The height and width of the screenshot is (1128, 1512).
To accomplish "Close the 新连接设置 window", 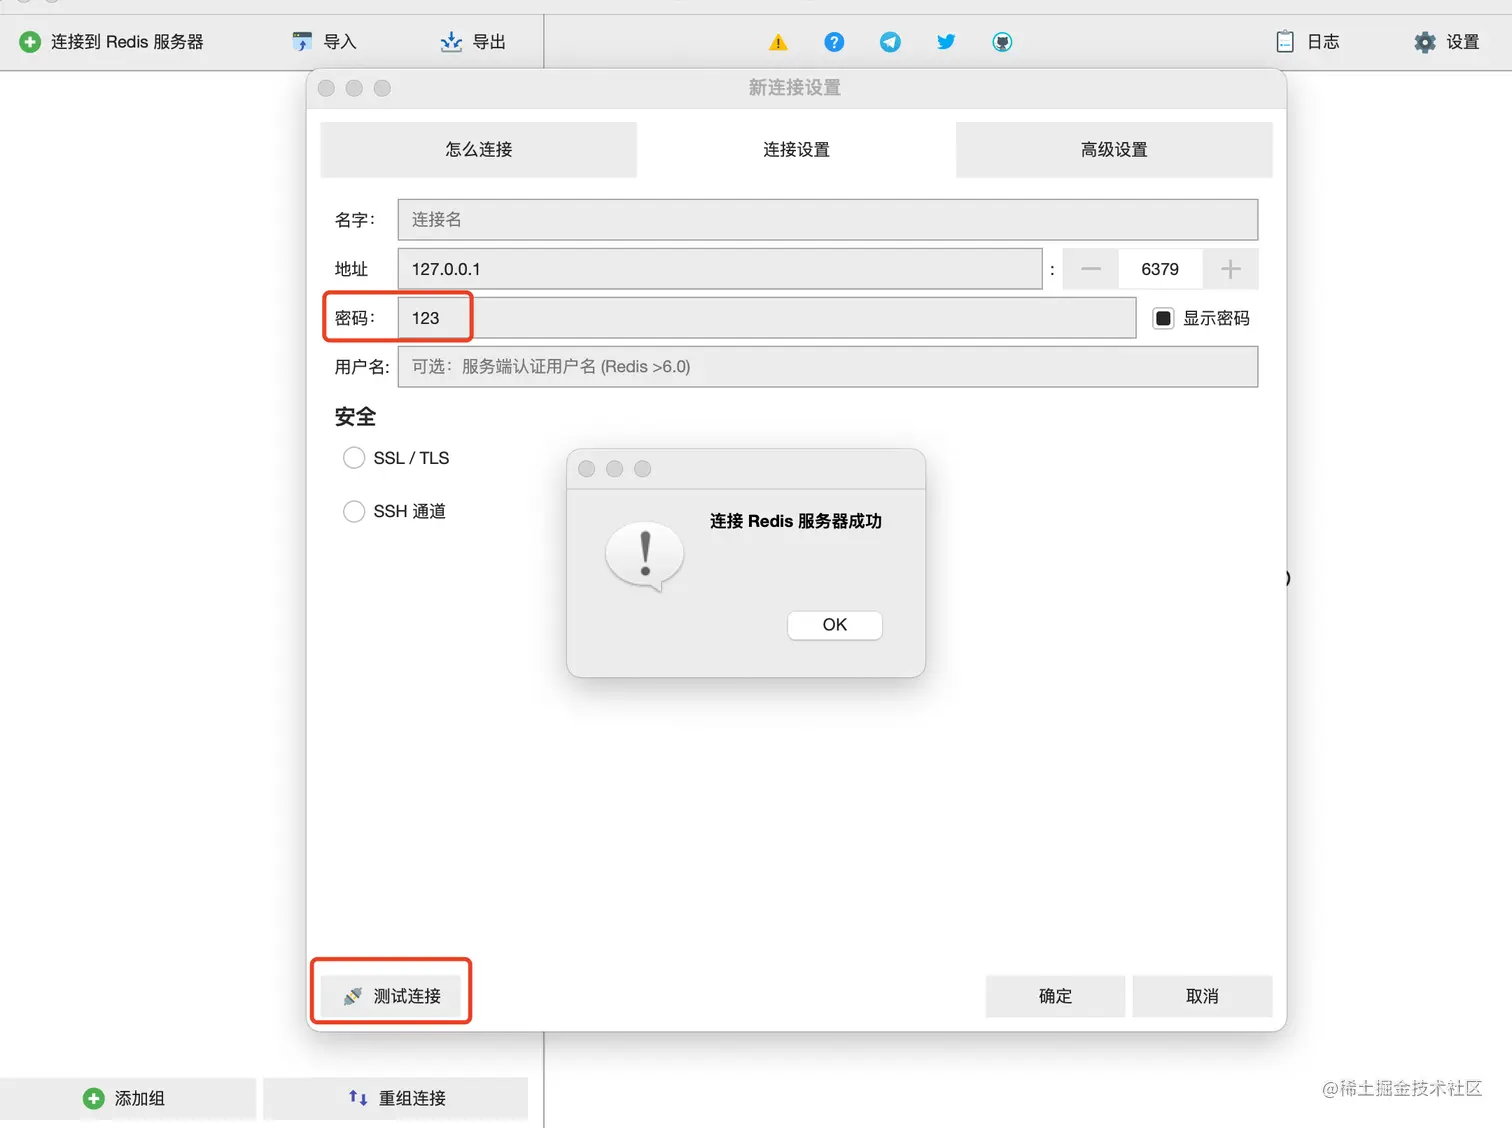I will [326, 88].
